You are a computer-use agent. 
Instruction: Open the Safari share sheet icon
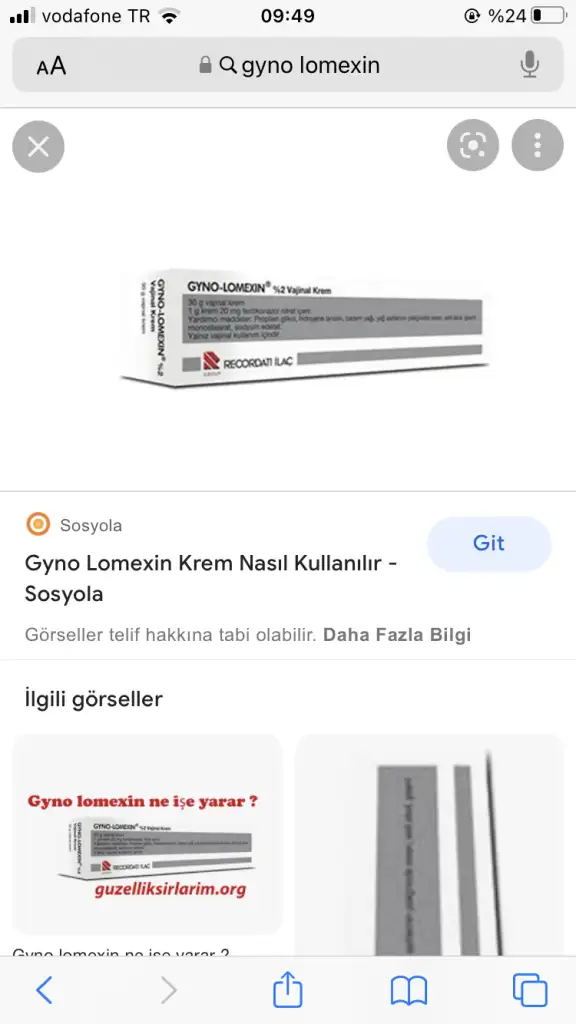(x=288, y=989)
